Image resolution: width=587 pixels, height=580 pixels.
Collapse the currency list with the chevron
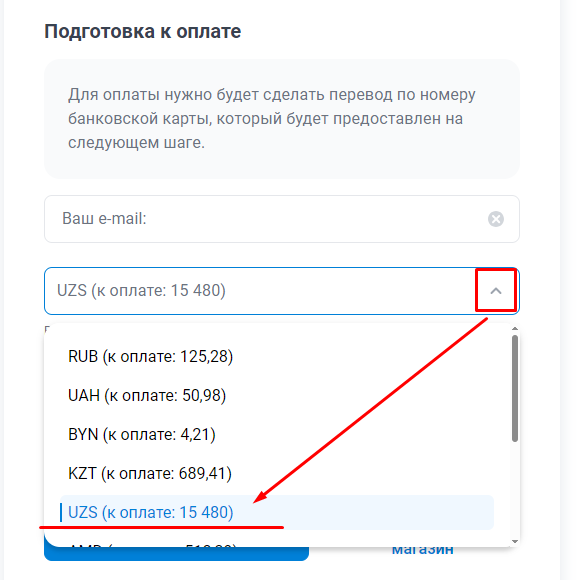point(496,291)
